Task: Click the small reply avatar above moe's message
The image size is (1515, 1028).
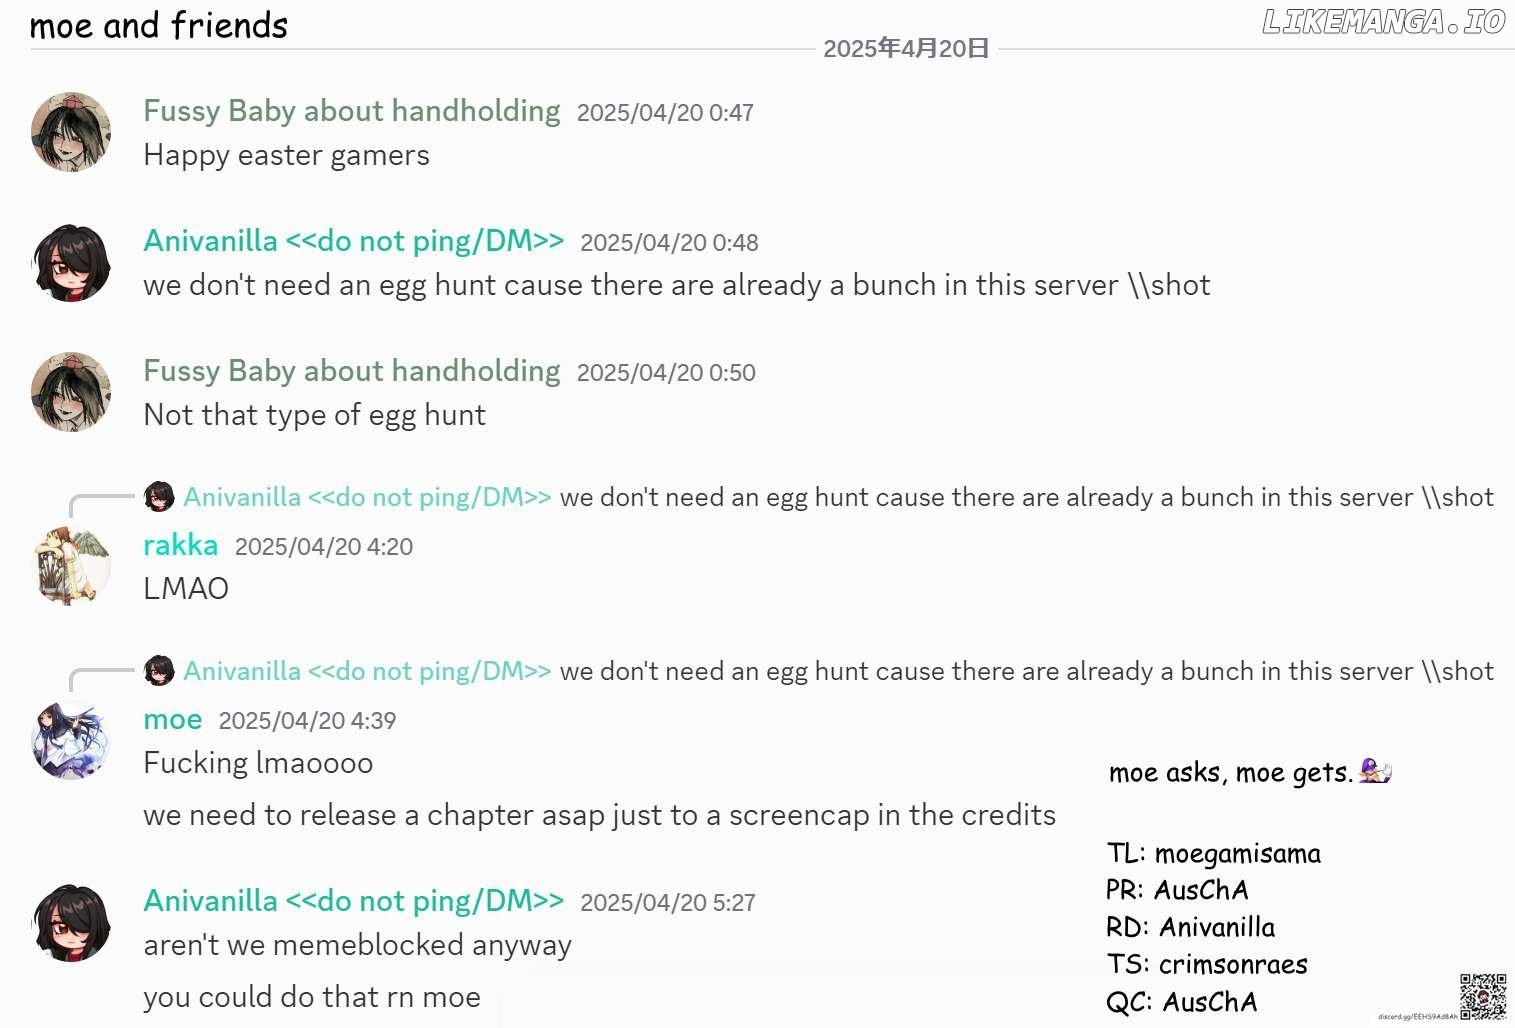Action: click(159, 671)
